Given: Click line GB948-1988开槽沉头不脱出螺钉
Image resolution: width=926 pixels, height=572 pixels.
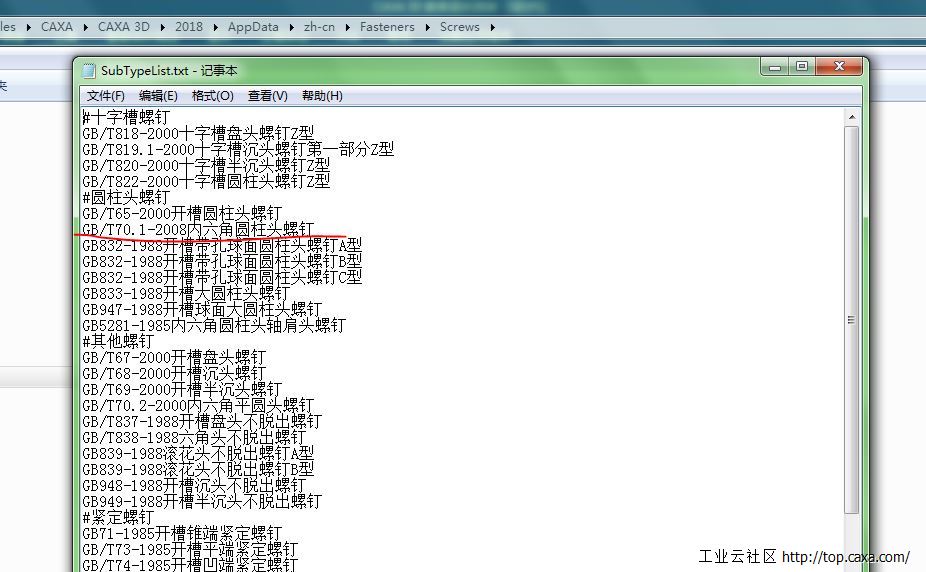Looking at the screenshot, I should (x=194, y=485).
